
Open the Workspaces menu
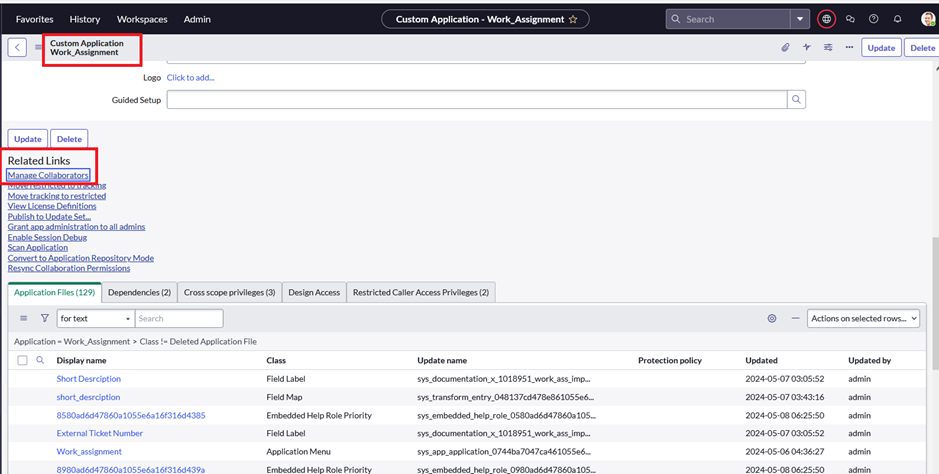142,19
